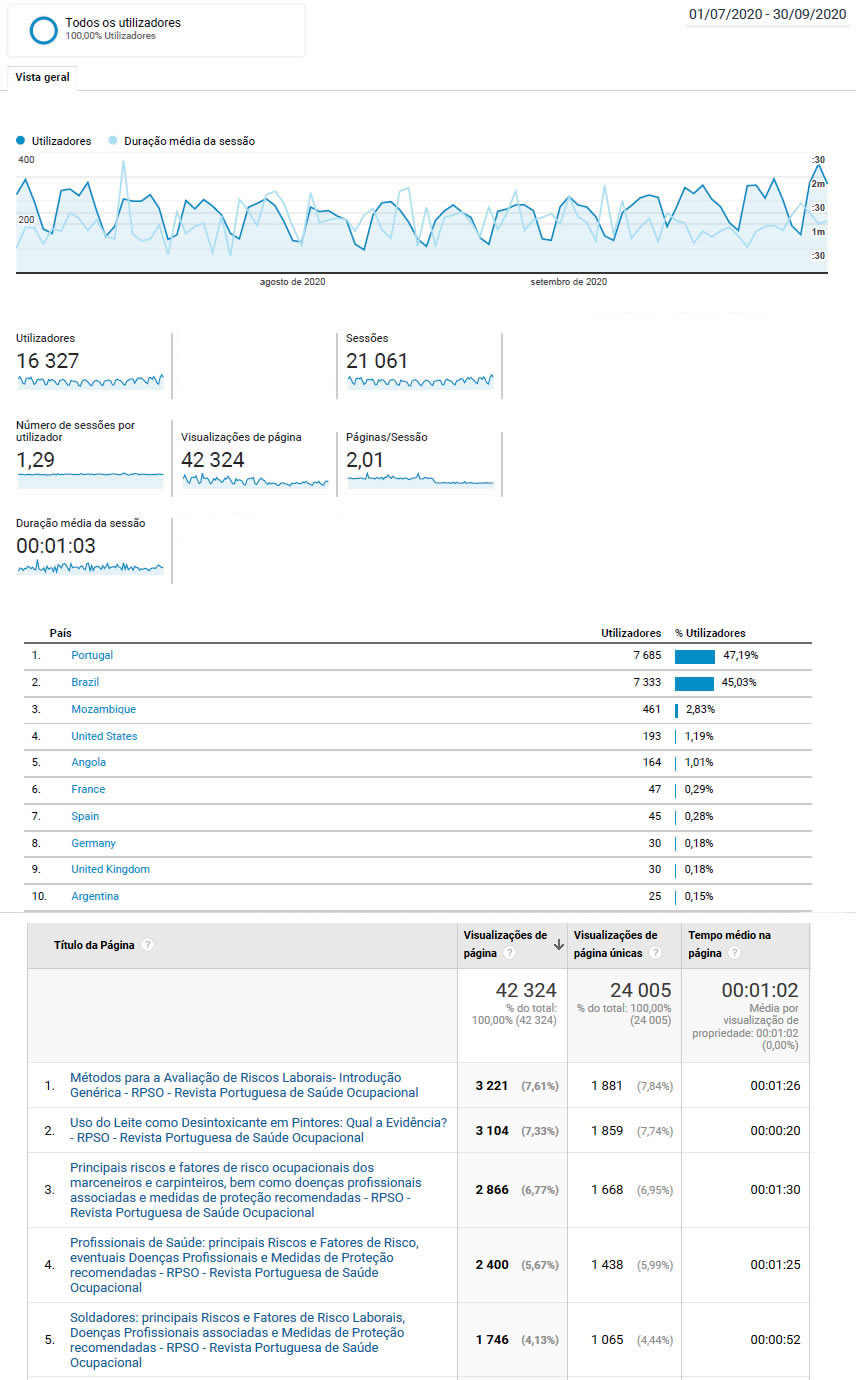Click the Todos os utilizadores segment box
Image resolution: width=856 pixels, height=1380 pixels.
pyautogui.click(x=156, y=30)
